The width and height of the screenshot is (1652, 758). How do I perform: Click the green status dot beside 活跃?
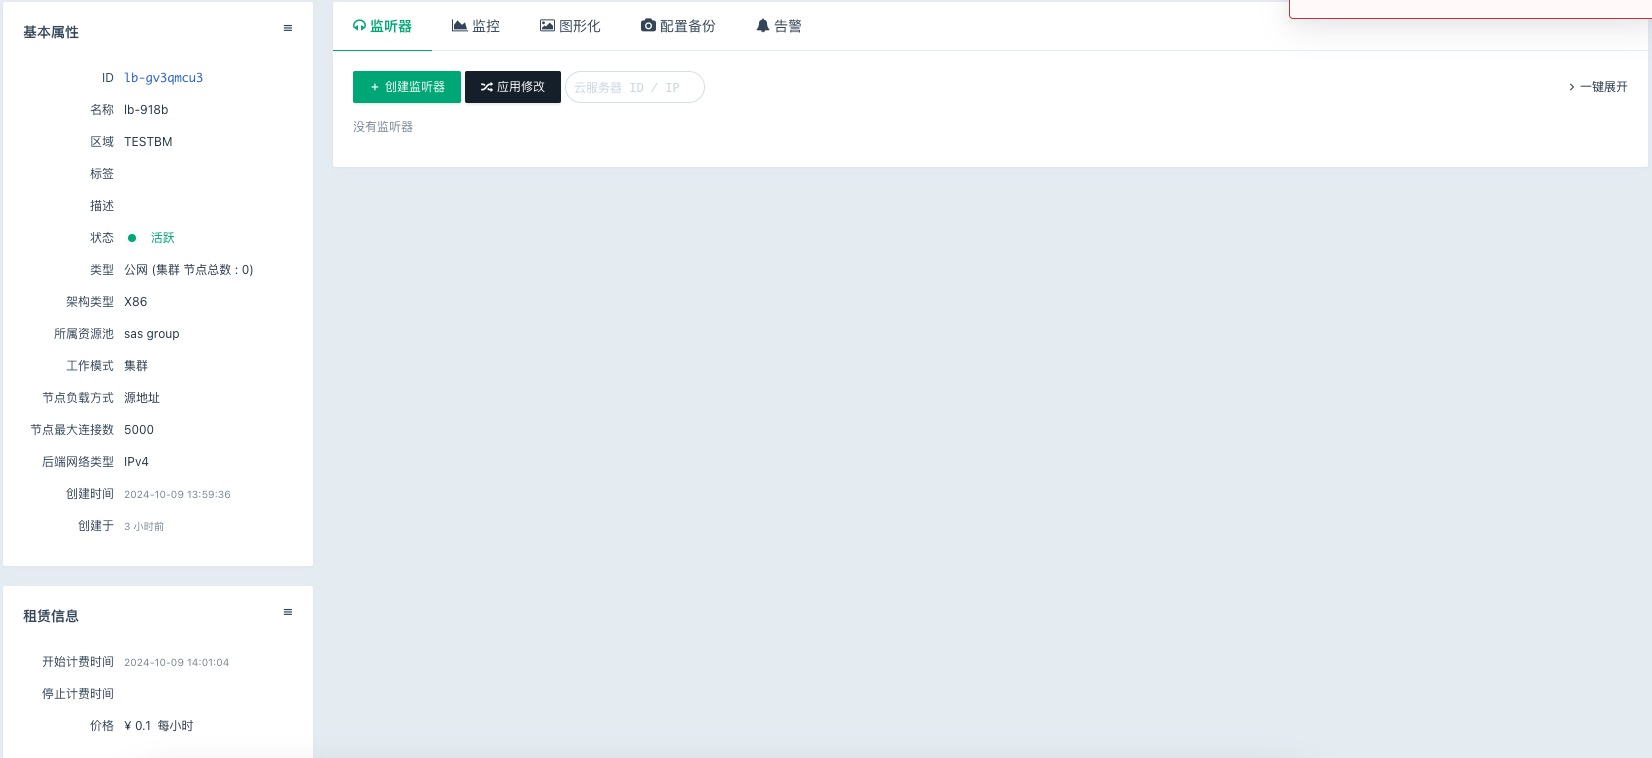tap(132, 238)
